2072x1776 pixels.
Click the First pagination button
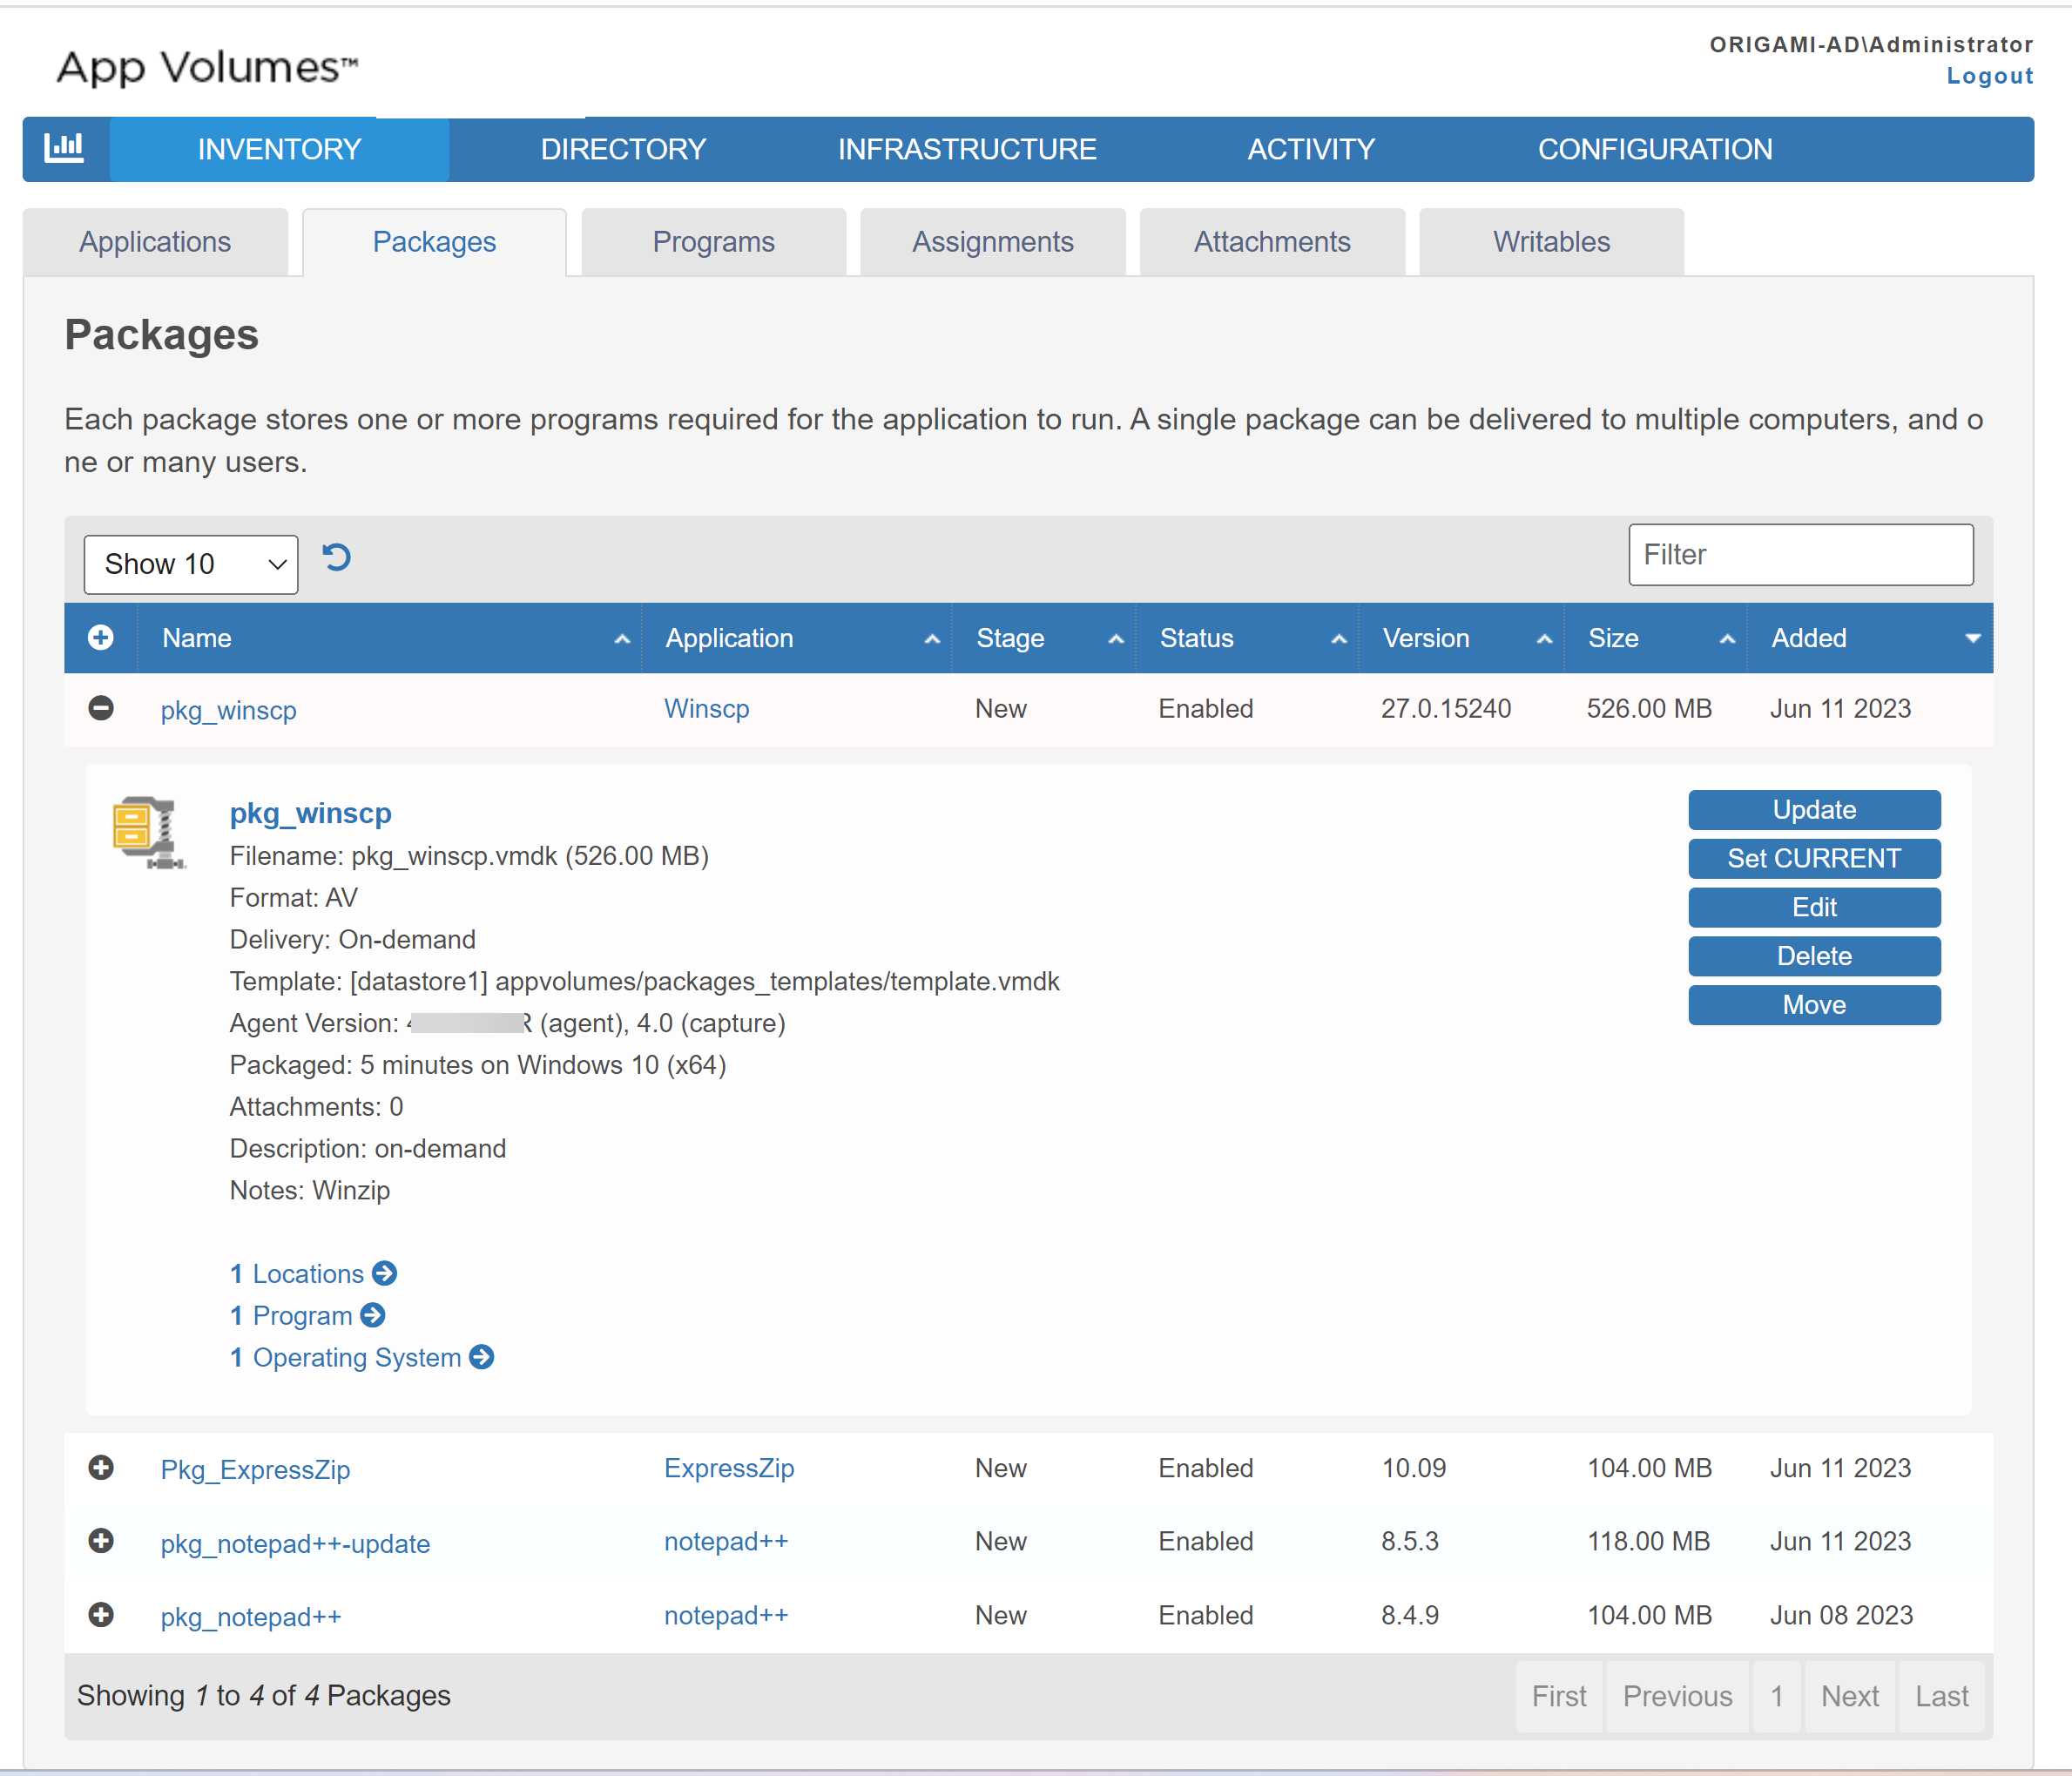click(1559, 1696)
